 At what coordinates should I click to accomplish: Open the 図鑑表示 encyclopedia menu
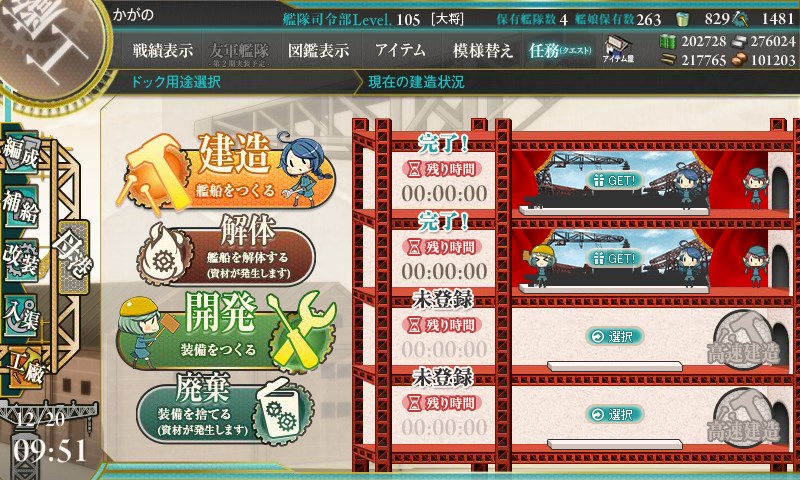click(318, 50)
